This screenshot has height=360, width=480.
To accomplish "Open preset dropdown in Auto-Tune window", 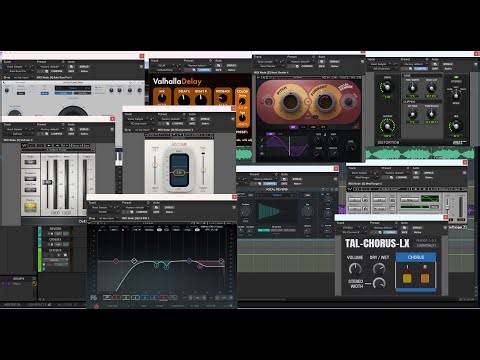I will click(x=51, y=66).
